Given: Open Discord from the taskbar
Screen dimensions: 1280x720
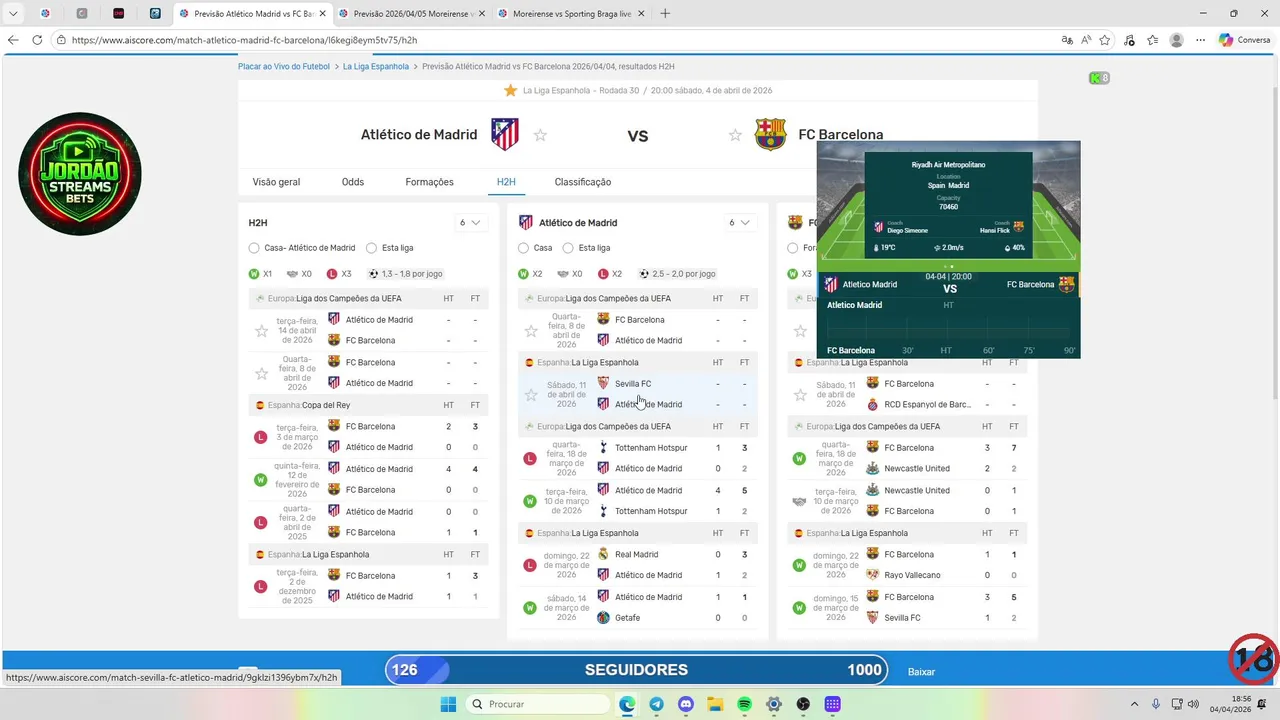Looking at the screenshot, I should (686, 704).
